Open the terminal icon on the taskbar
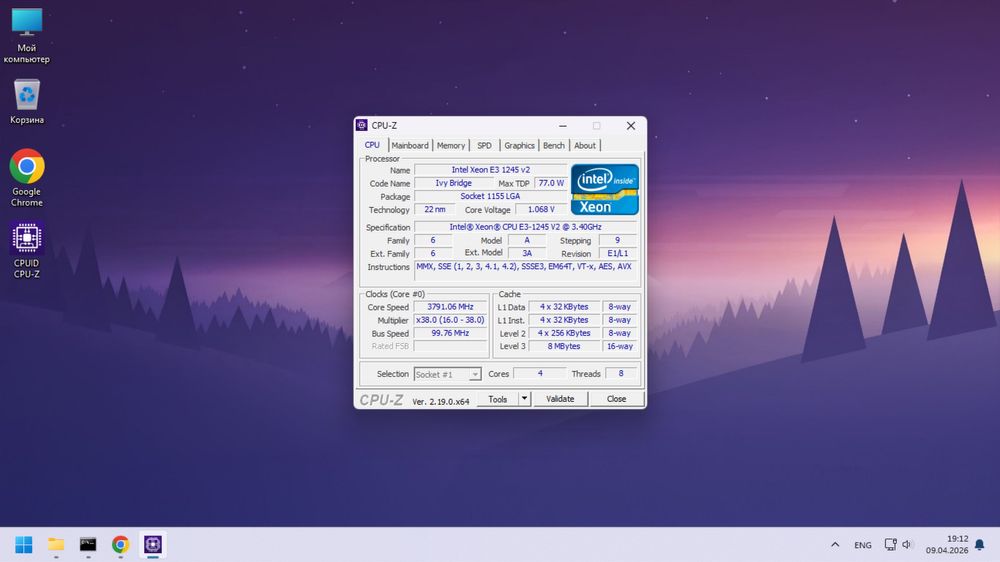 88,544
